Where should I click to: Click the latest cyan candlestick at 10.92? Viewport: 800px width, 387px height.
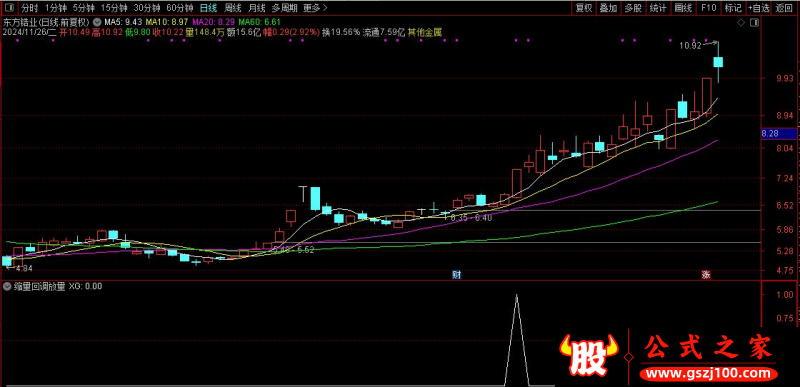point(718,62)
